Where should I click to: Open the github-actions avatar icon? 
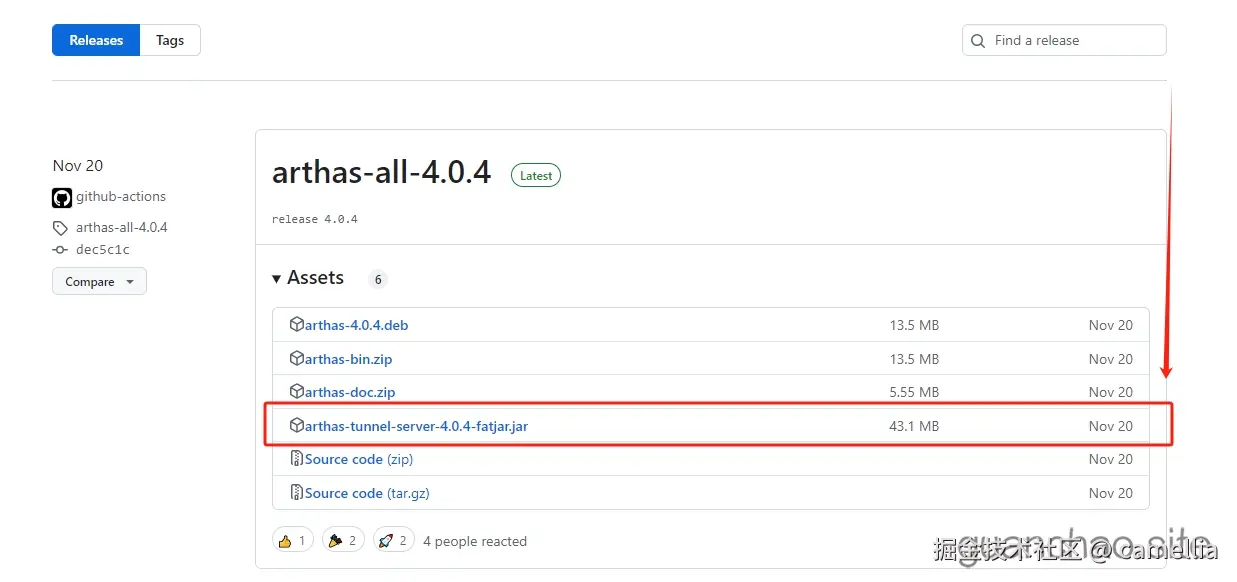(x=62, y=197)
